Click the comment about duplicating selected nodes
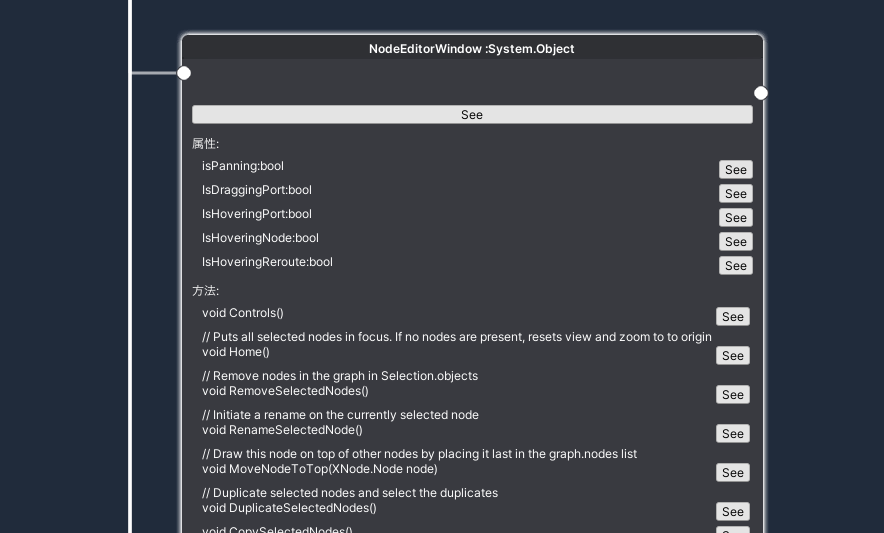This screenshot has width=884, height=533. click(350, 492)
